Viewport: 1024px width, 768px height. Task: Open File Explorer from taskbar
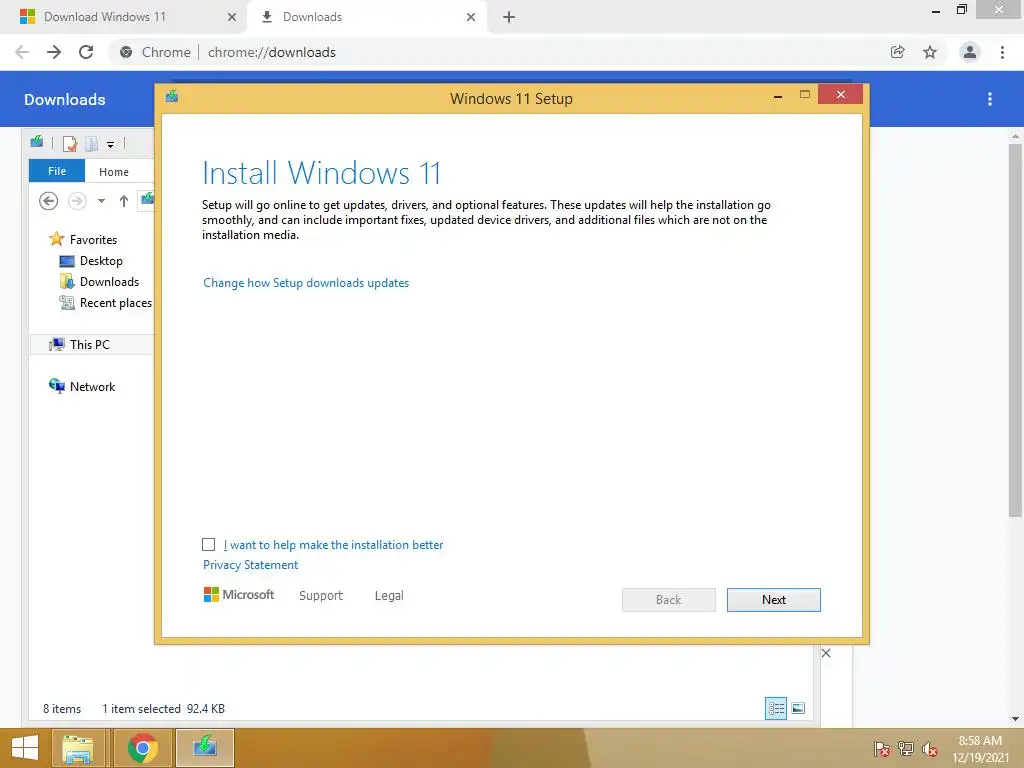click(x=78, y=748)
